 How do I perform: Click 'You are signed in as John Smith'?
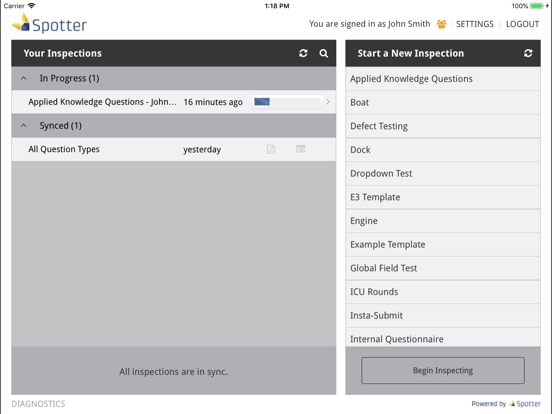[x=370, y=24]
